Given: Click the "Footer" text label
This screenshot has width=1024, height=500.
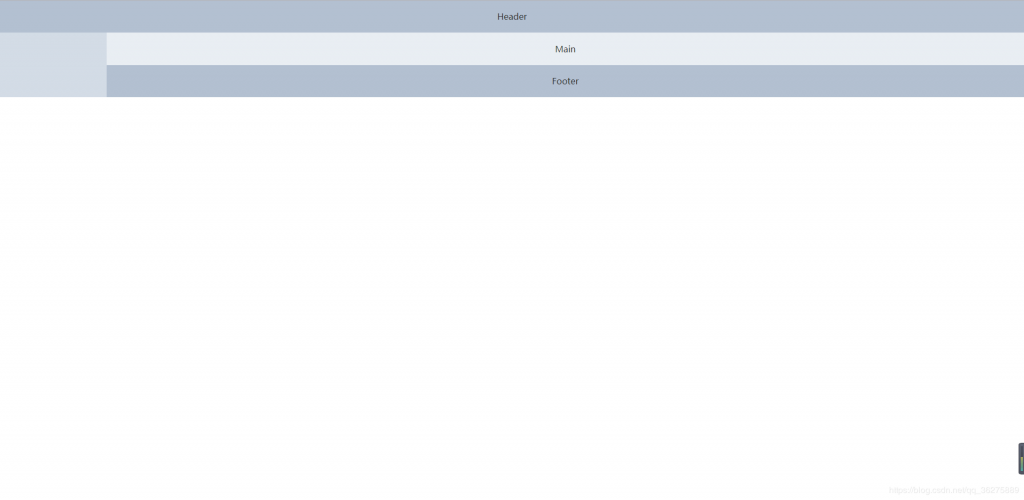Looking at the screenshot, I should (x=565, y=81).
